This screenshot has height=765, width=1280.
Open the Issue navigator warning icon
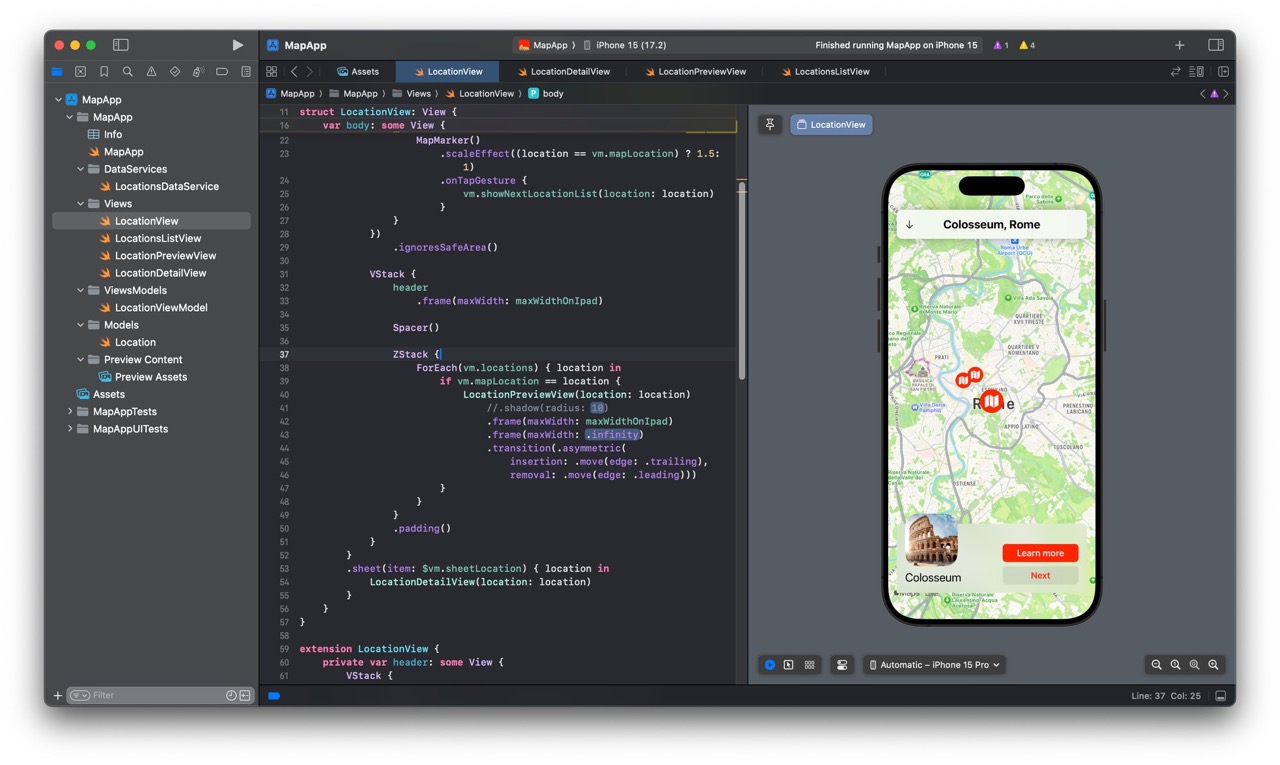click(x=151, y=72)
